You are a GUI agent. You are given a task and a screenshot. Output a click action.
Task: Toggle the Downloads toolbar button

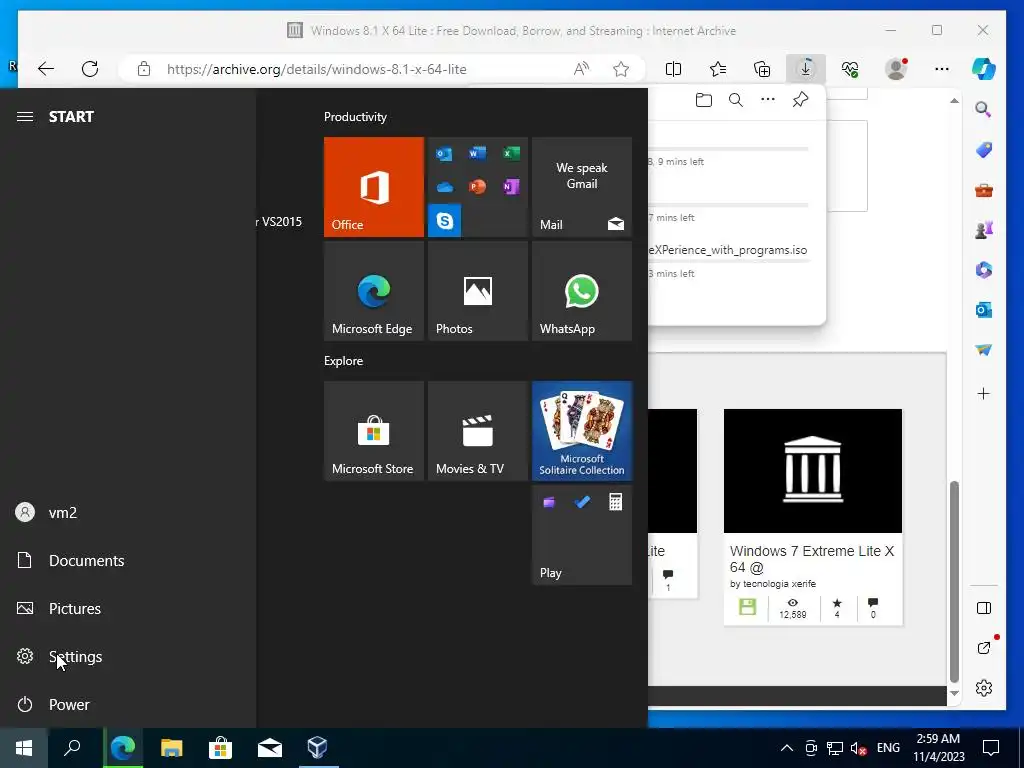[x=806, y=69]
